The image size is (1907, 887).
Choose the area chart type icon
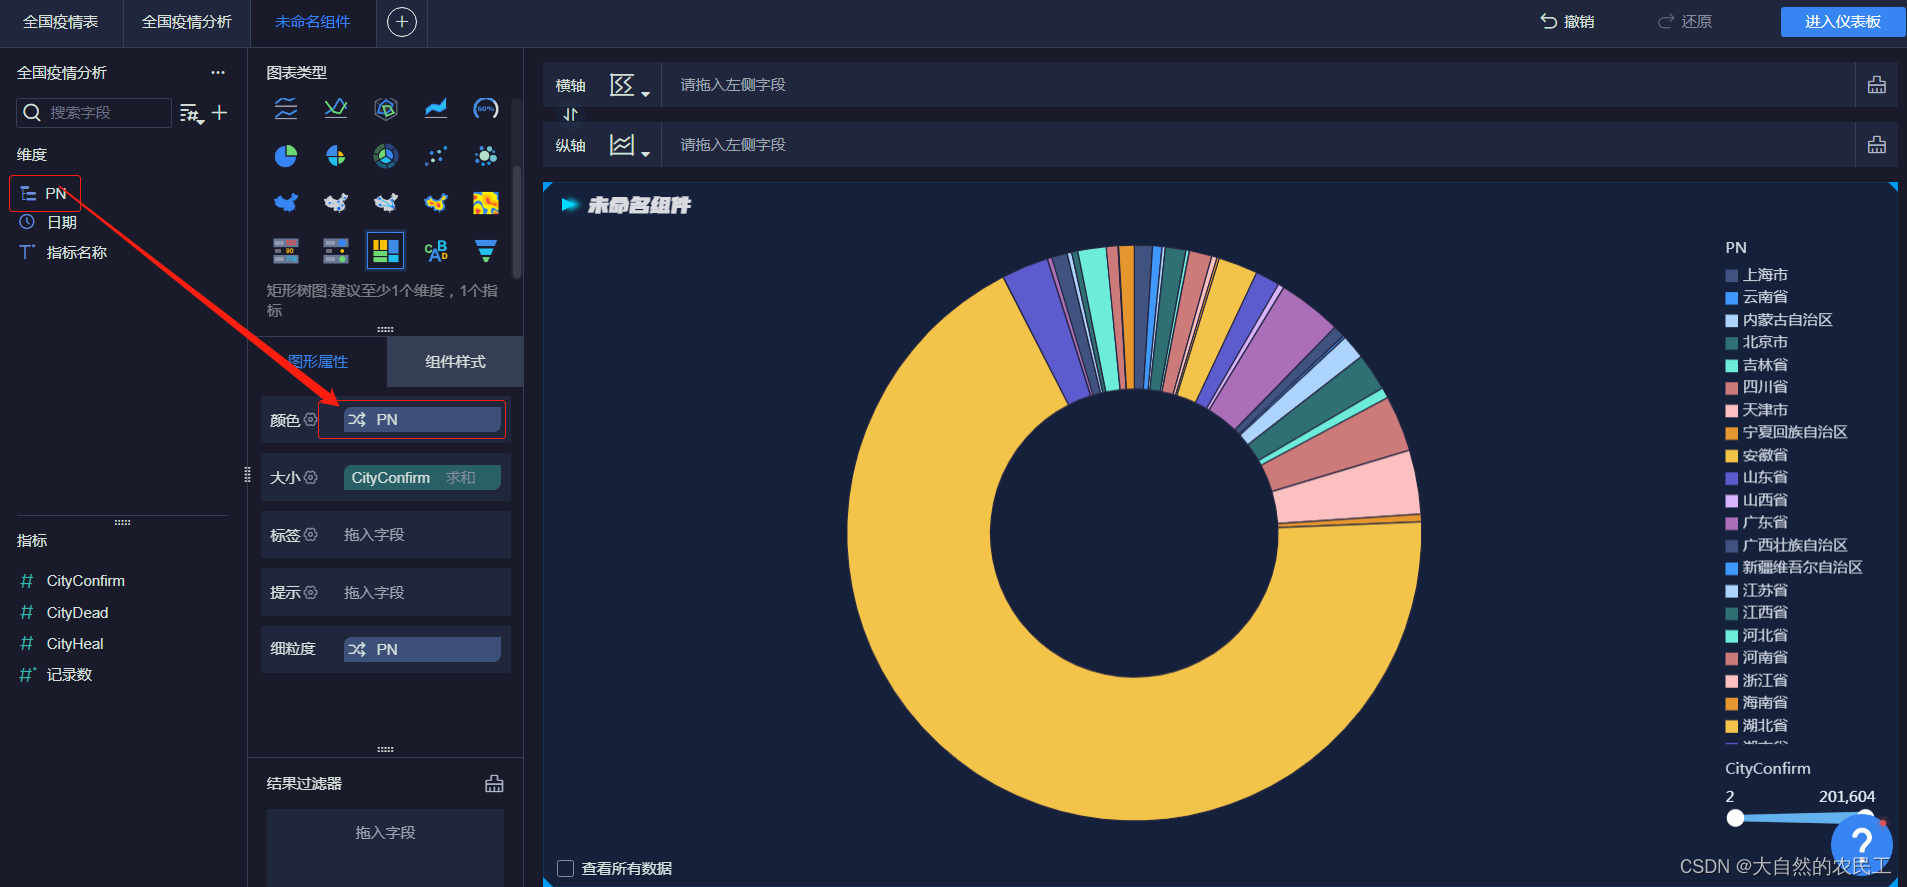pyautogui.click(x=436, y=108)
